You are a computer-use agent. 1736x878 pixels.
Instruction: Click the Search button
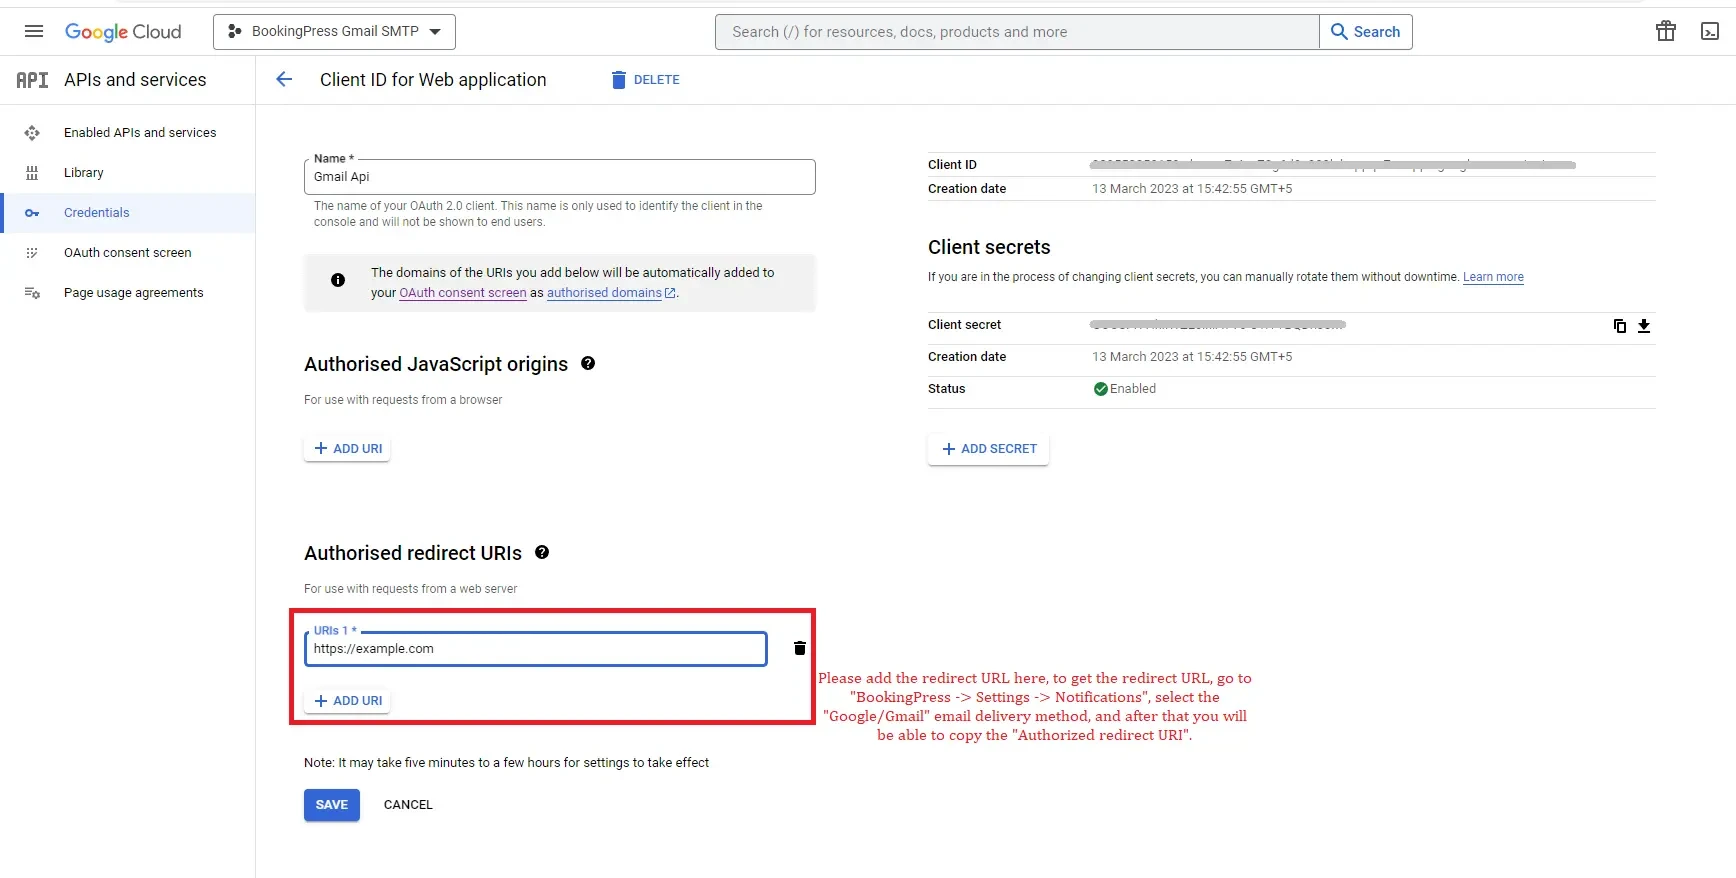coord(1366,32)
